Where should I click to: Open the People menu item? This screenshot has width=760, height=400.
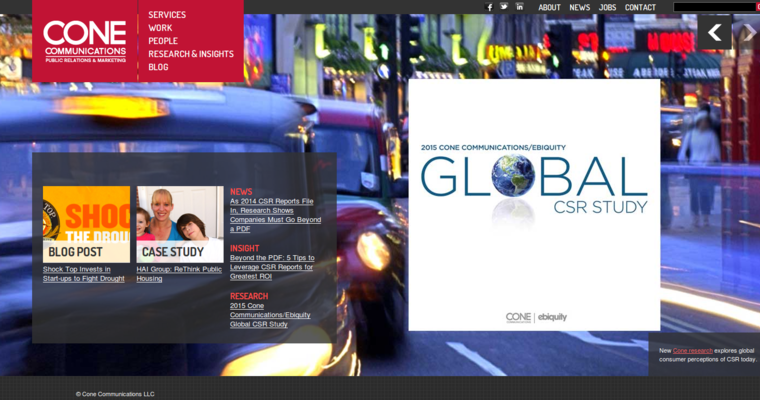pos(163,41)
